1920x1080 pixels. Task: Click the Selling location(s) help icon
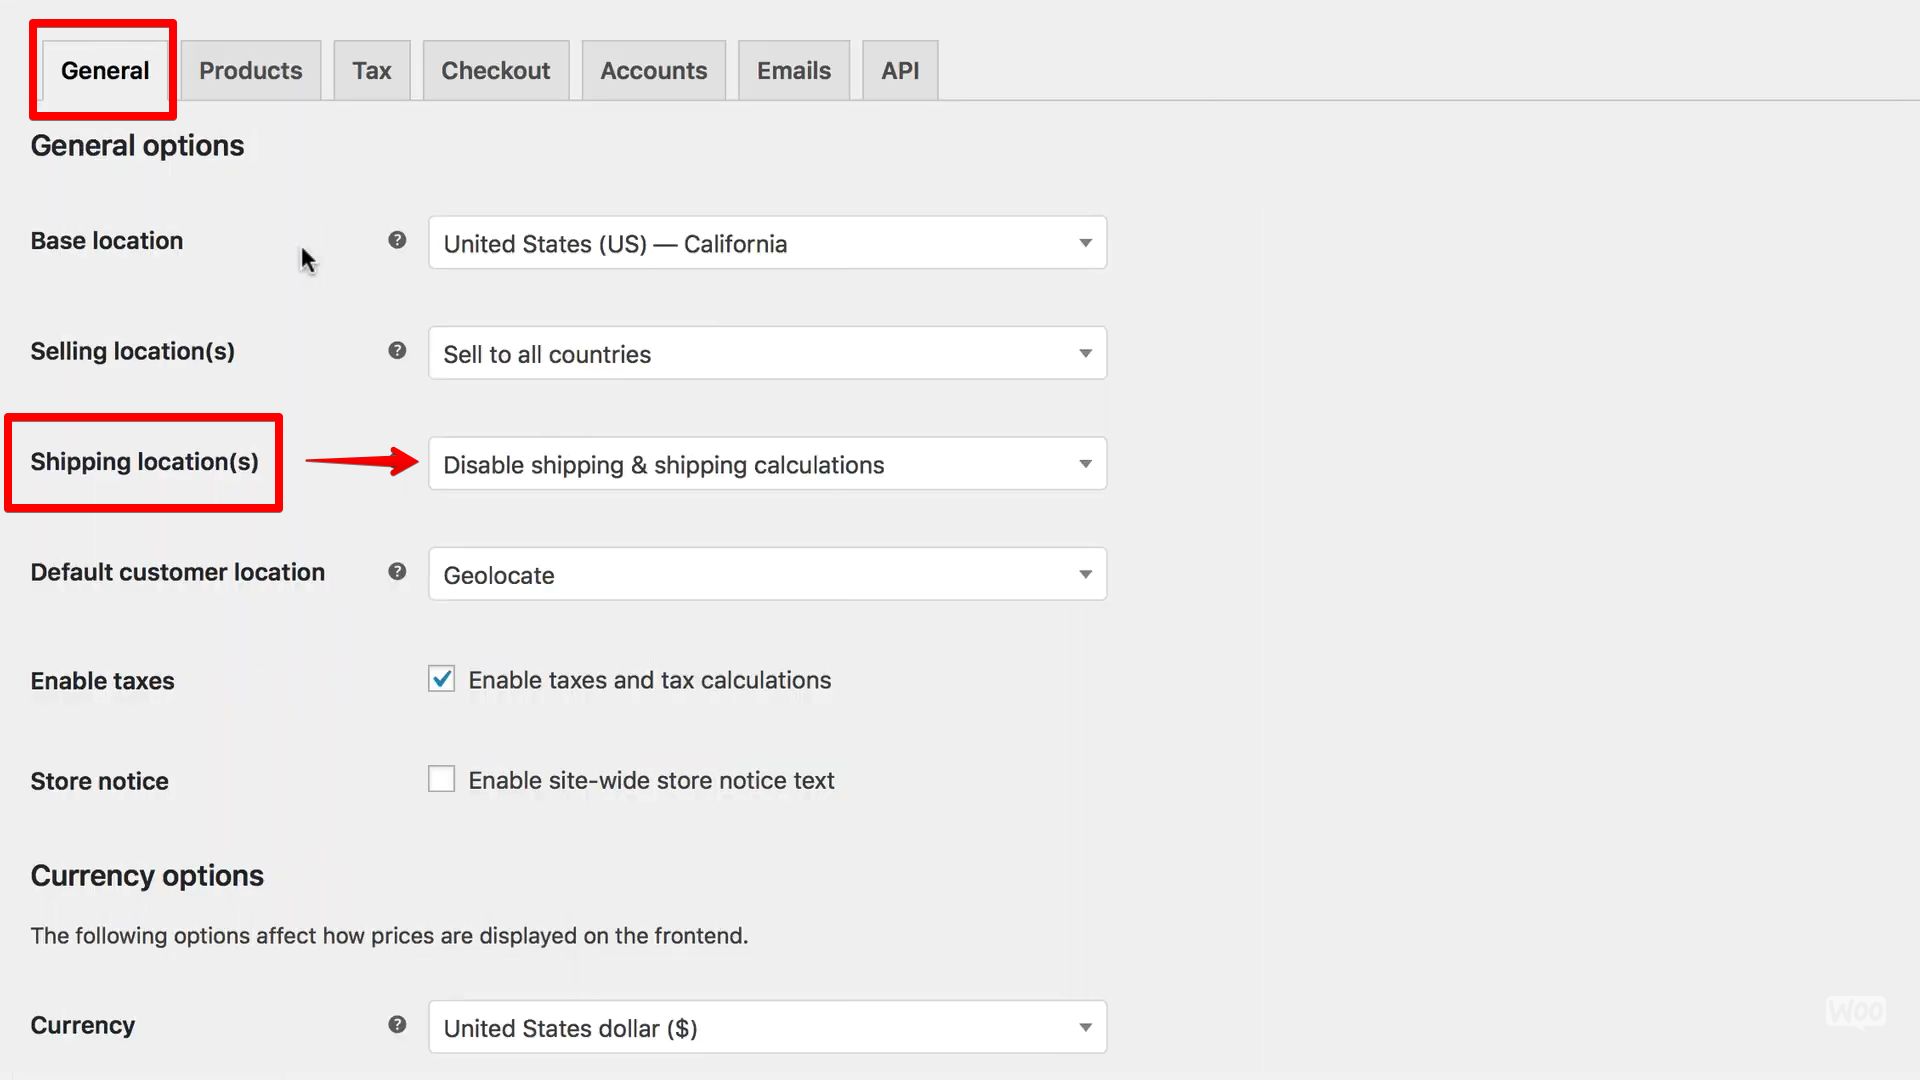(397, 351)
